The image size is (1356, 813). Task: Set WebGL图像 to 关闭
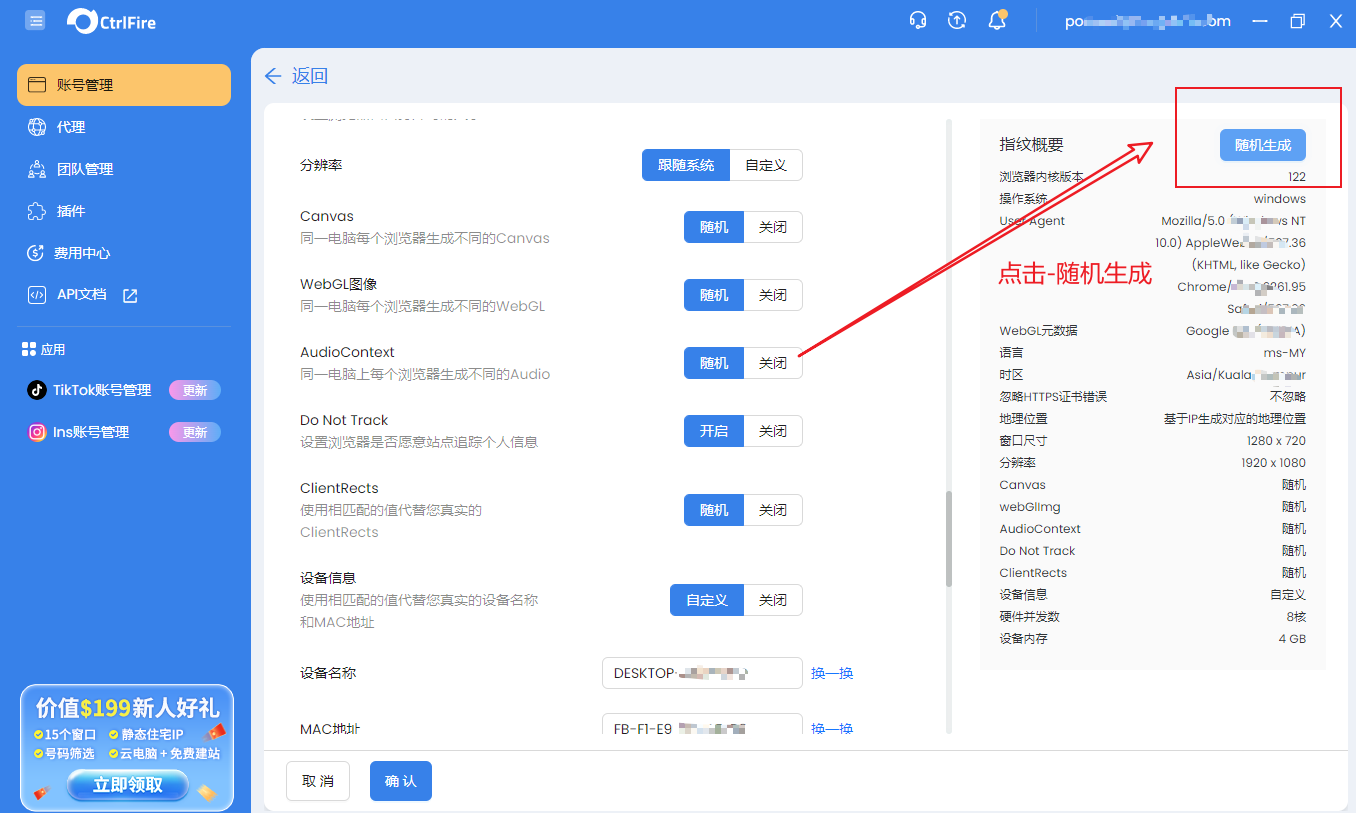pos(773,295)
